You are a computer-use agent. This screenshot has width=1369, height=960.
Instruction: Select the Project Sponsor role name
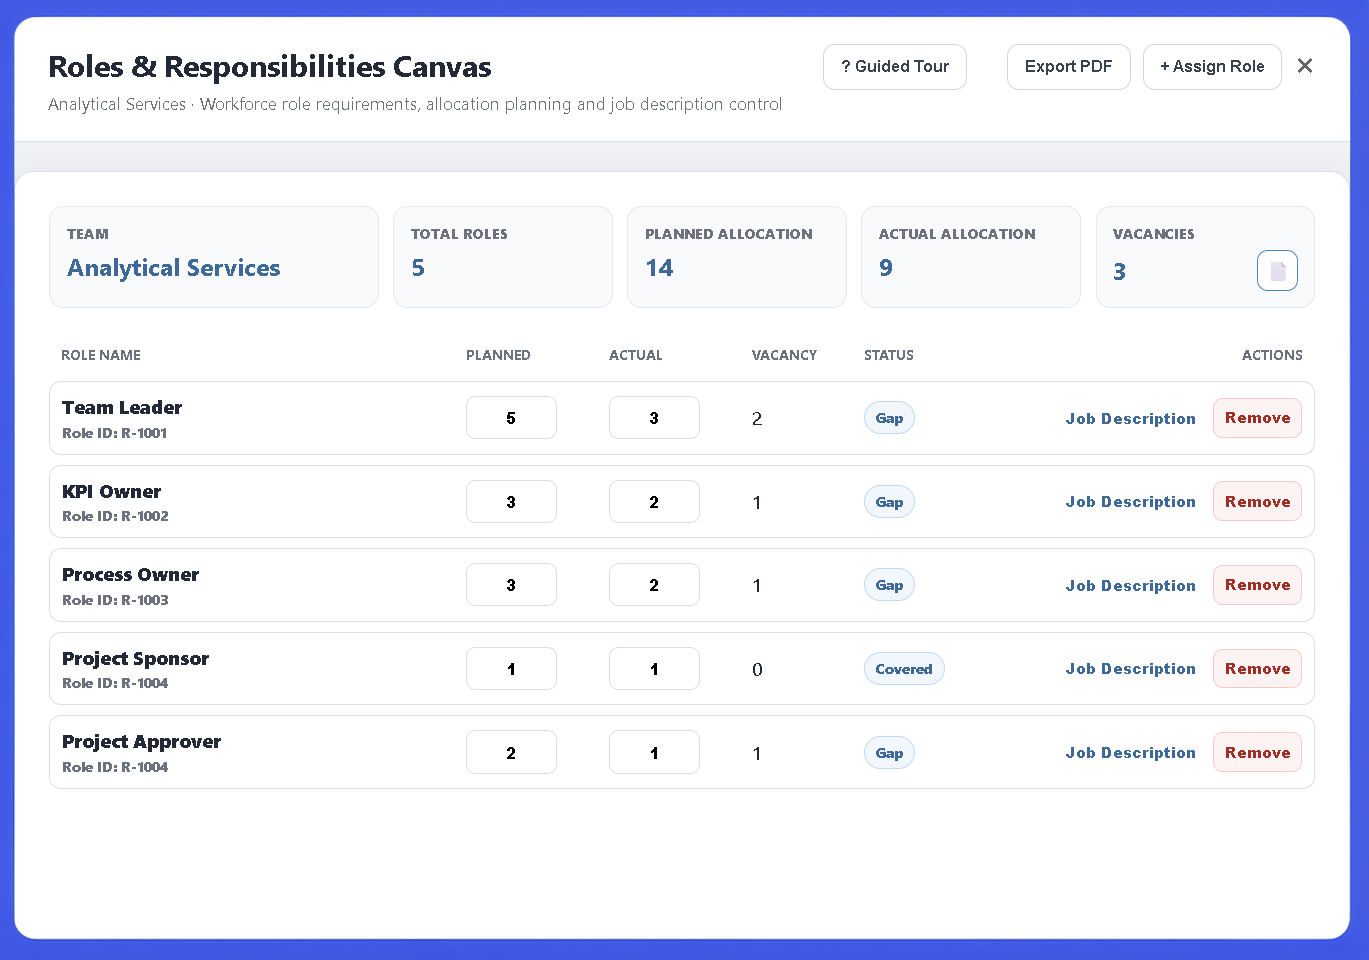click(135, 659)
